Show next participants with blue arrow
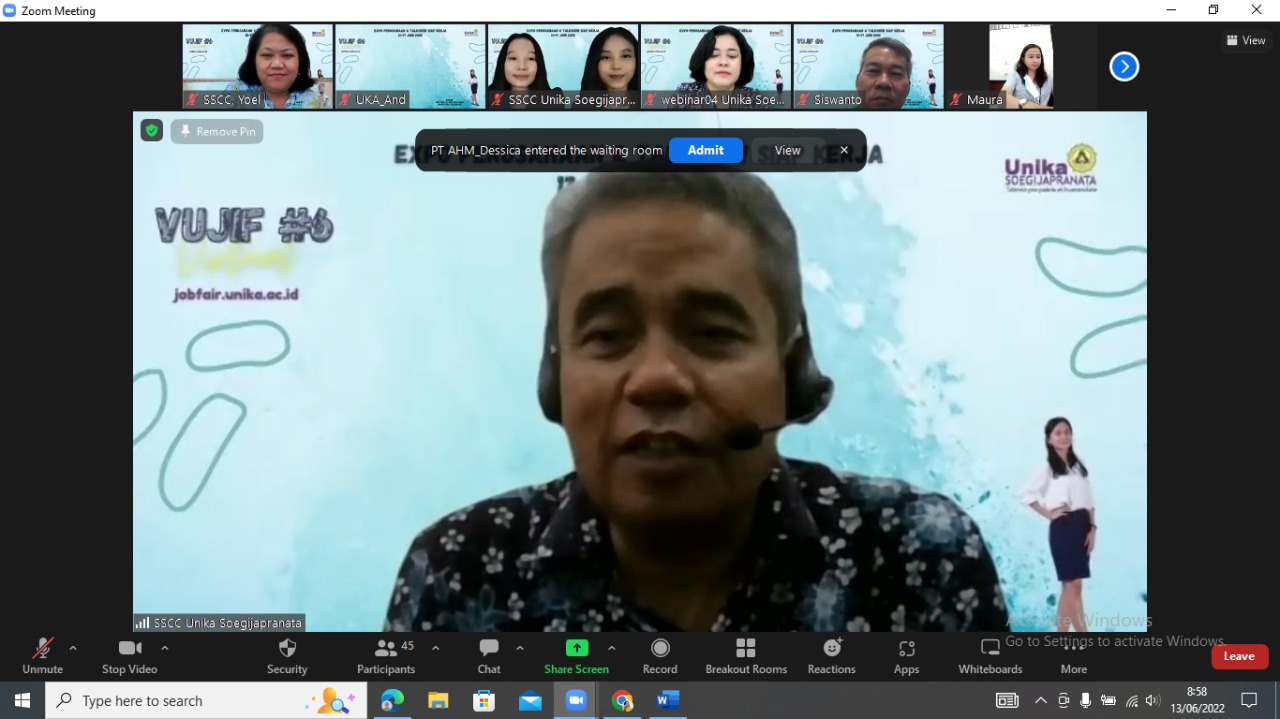Image resolution: width=1280 pixels, height=719 pixels. 1124,66
